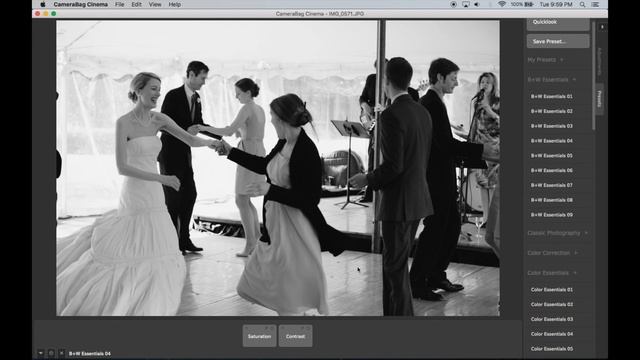Click the wedding dance photo preview
The height and width of the screenshot is (360, 640).
tap(278, 168)
